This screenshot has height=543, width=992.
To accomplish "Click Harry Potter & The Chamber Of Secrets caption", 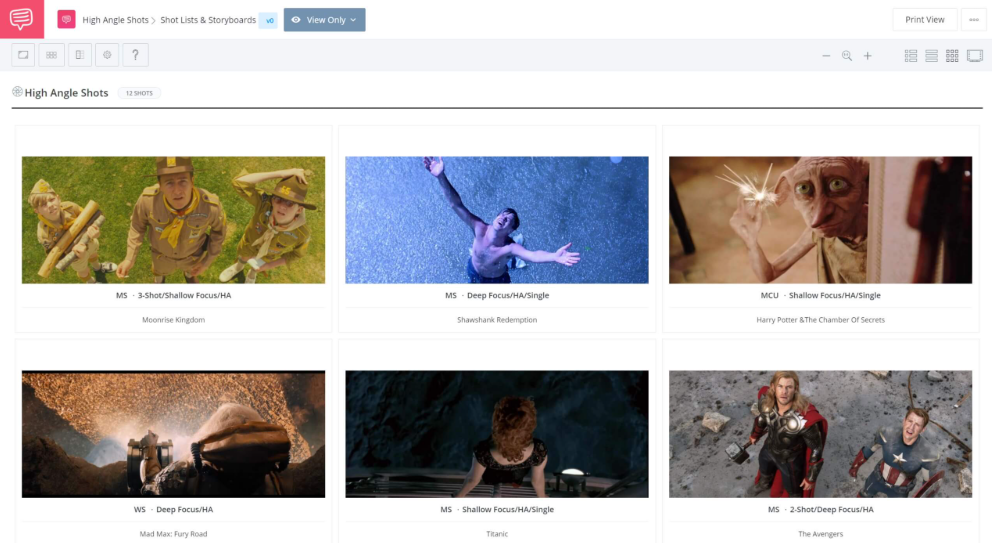I will point(821,320).
